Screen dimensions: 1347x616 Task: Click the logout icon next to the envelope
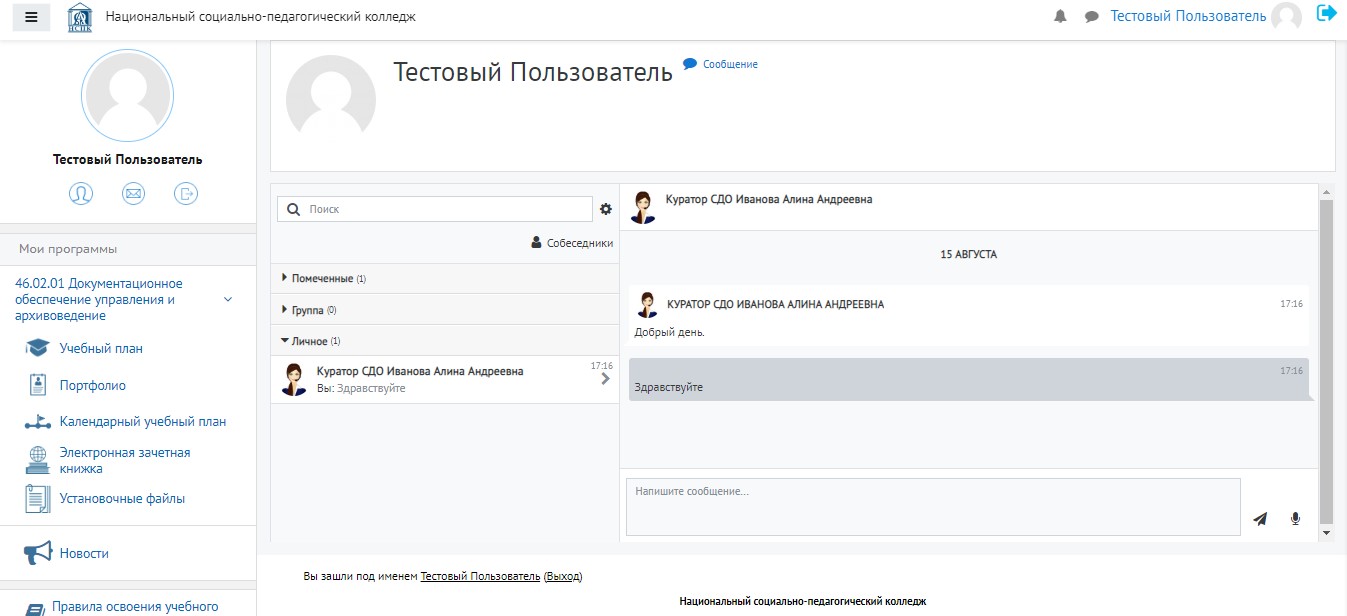[186, 193]
